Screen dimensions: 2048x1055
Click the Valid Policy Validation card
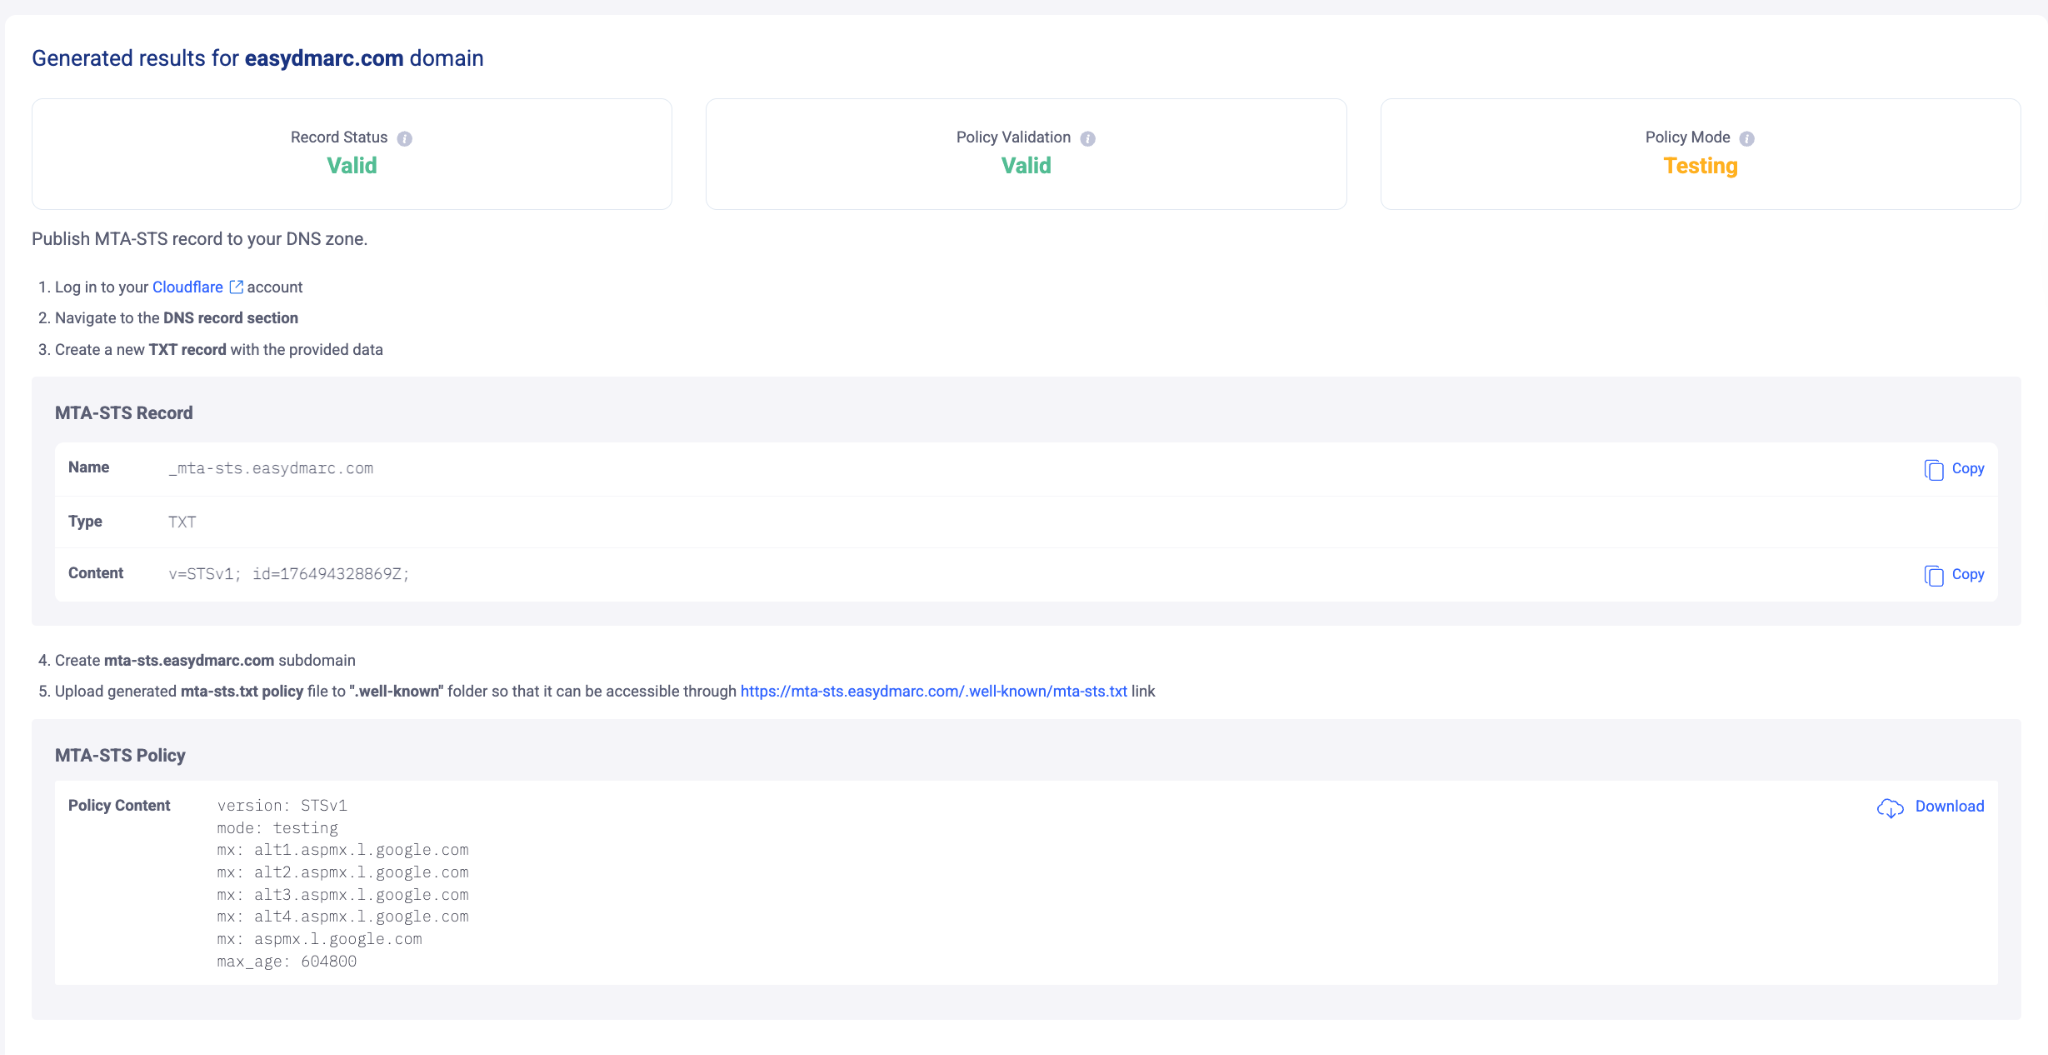click(x=1026, y=154)
